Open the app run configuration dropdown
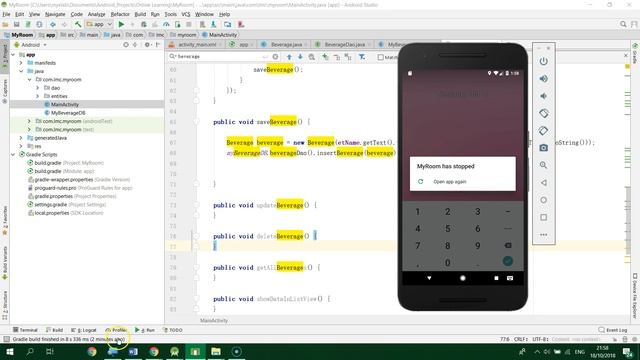Screen dimensions: 640x360 (99, 24)
